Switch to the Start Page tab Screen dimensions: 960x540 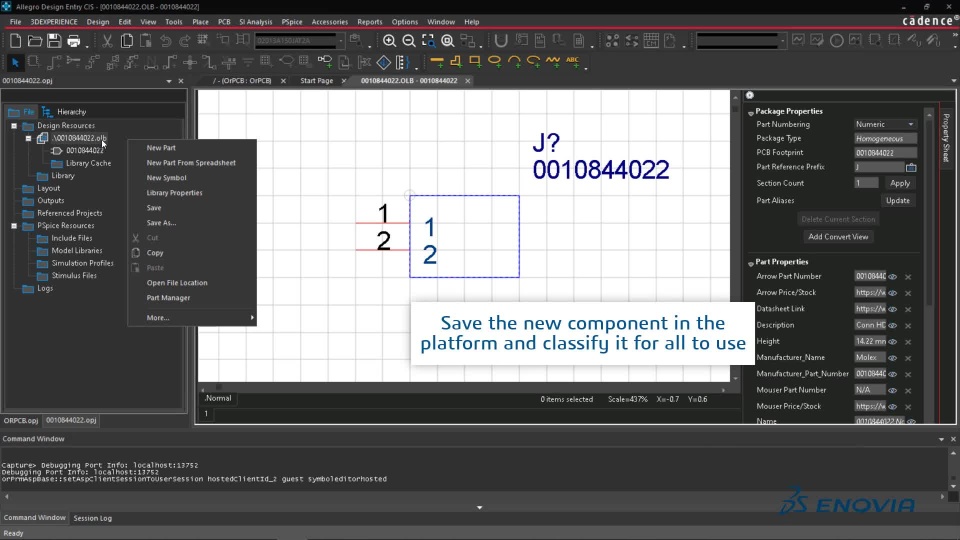coord(317,81)
